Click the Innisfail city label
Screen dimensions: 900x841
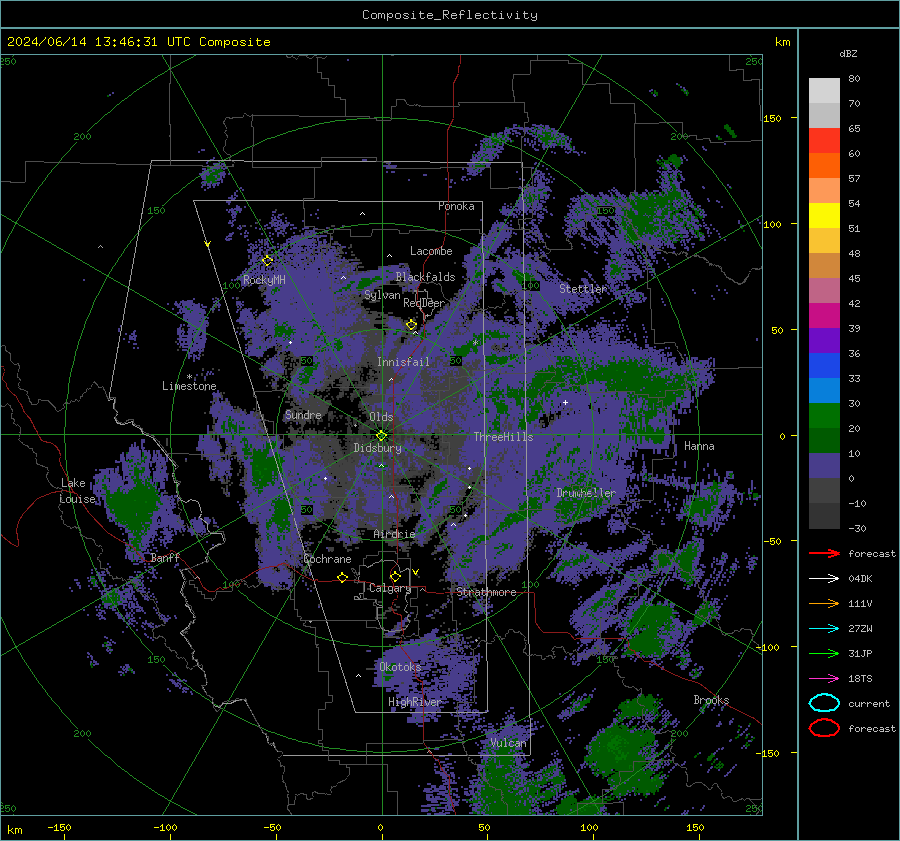(403, 362)
